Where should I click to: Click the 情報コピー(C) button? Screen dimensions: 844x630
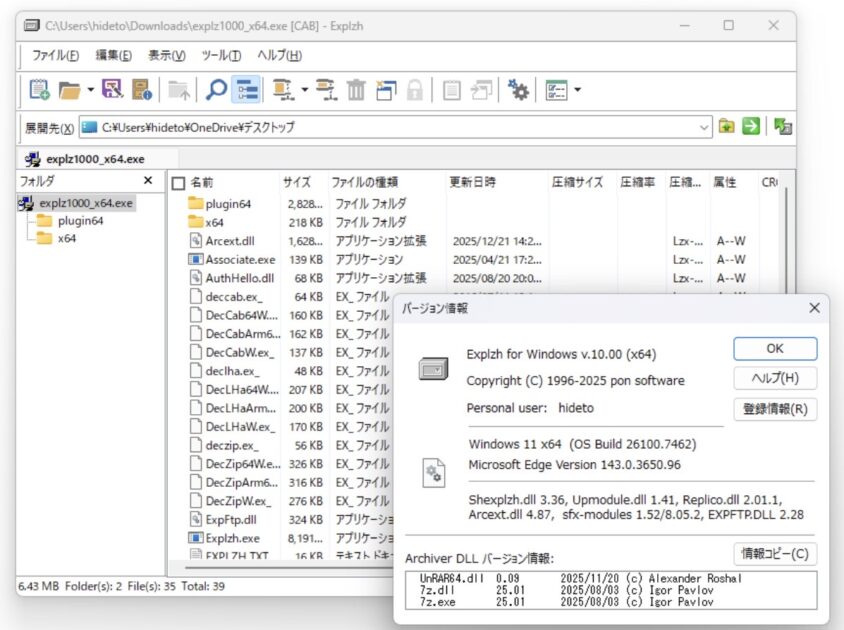point(774,553)
